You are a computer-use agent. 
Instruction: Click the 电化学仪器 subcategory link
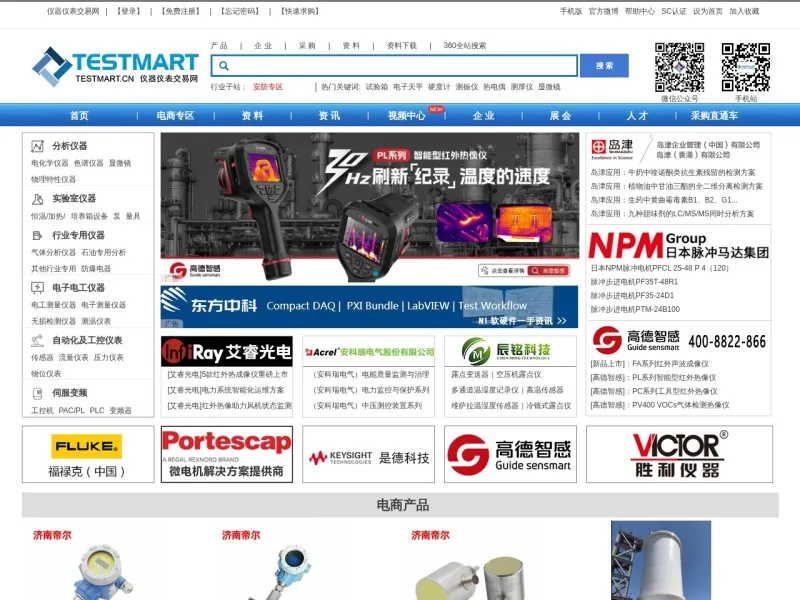49,163
